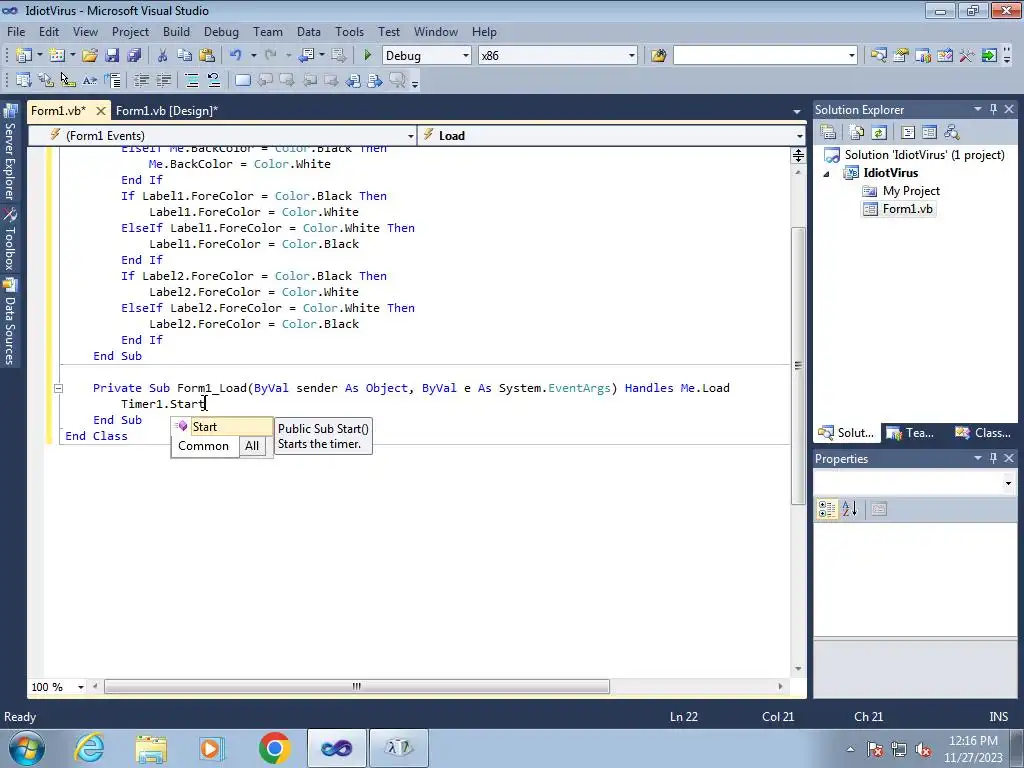This screenshot has width=1024, height=768.
Task: Click the New Project toolbar icon
Action: point(24,56)
